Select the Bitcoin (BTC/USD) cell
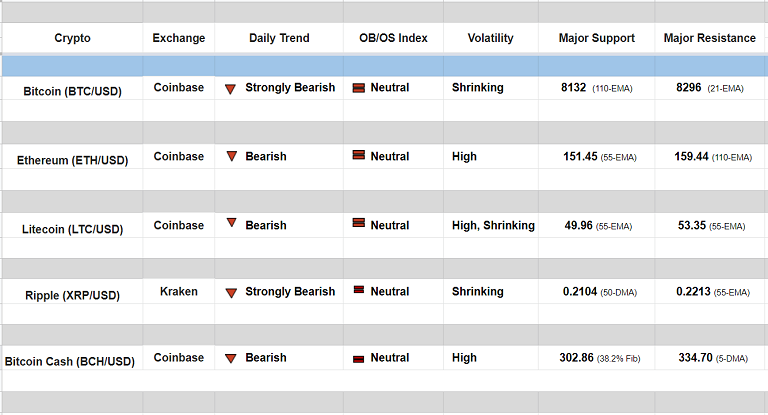Viewport: 768px width, 415px height. (72, 91)
